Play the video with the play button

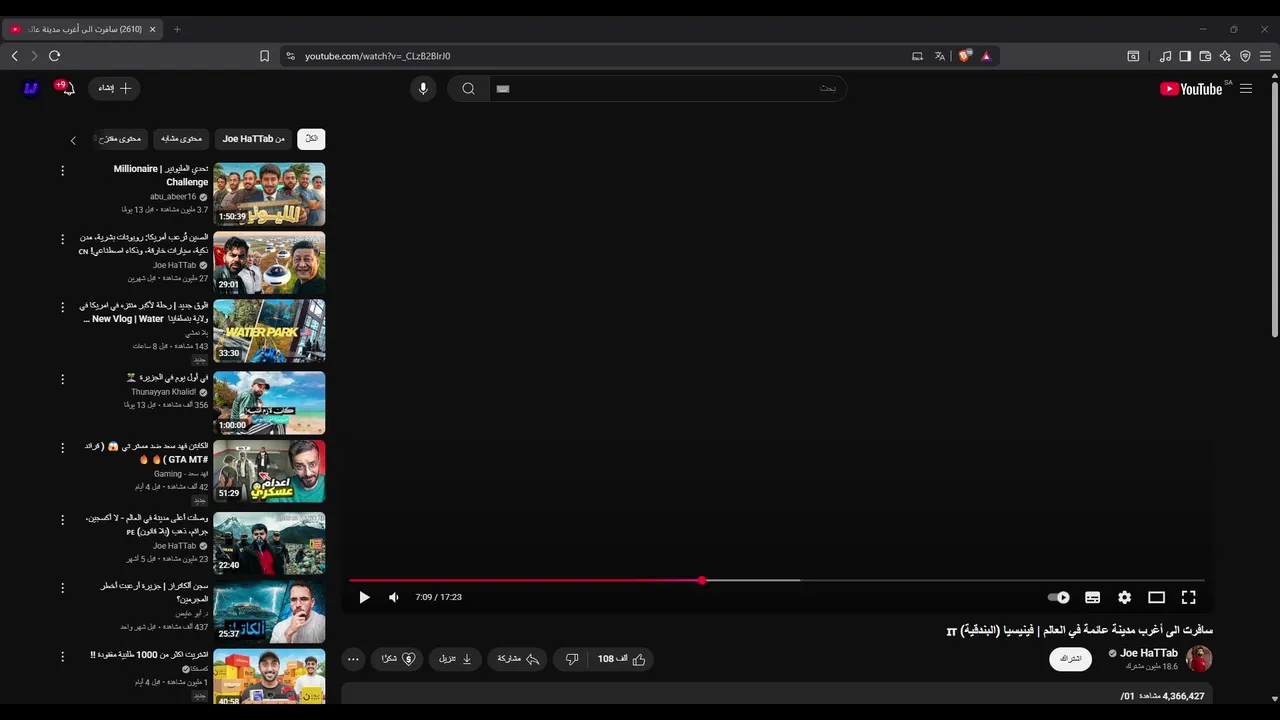(x=364, y=597)
